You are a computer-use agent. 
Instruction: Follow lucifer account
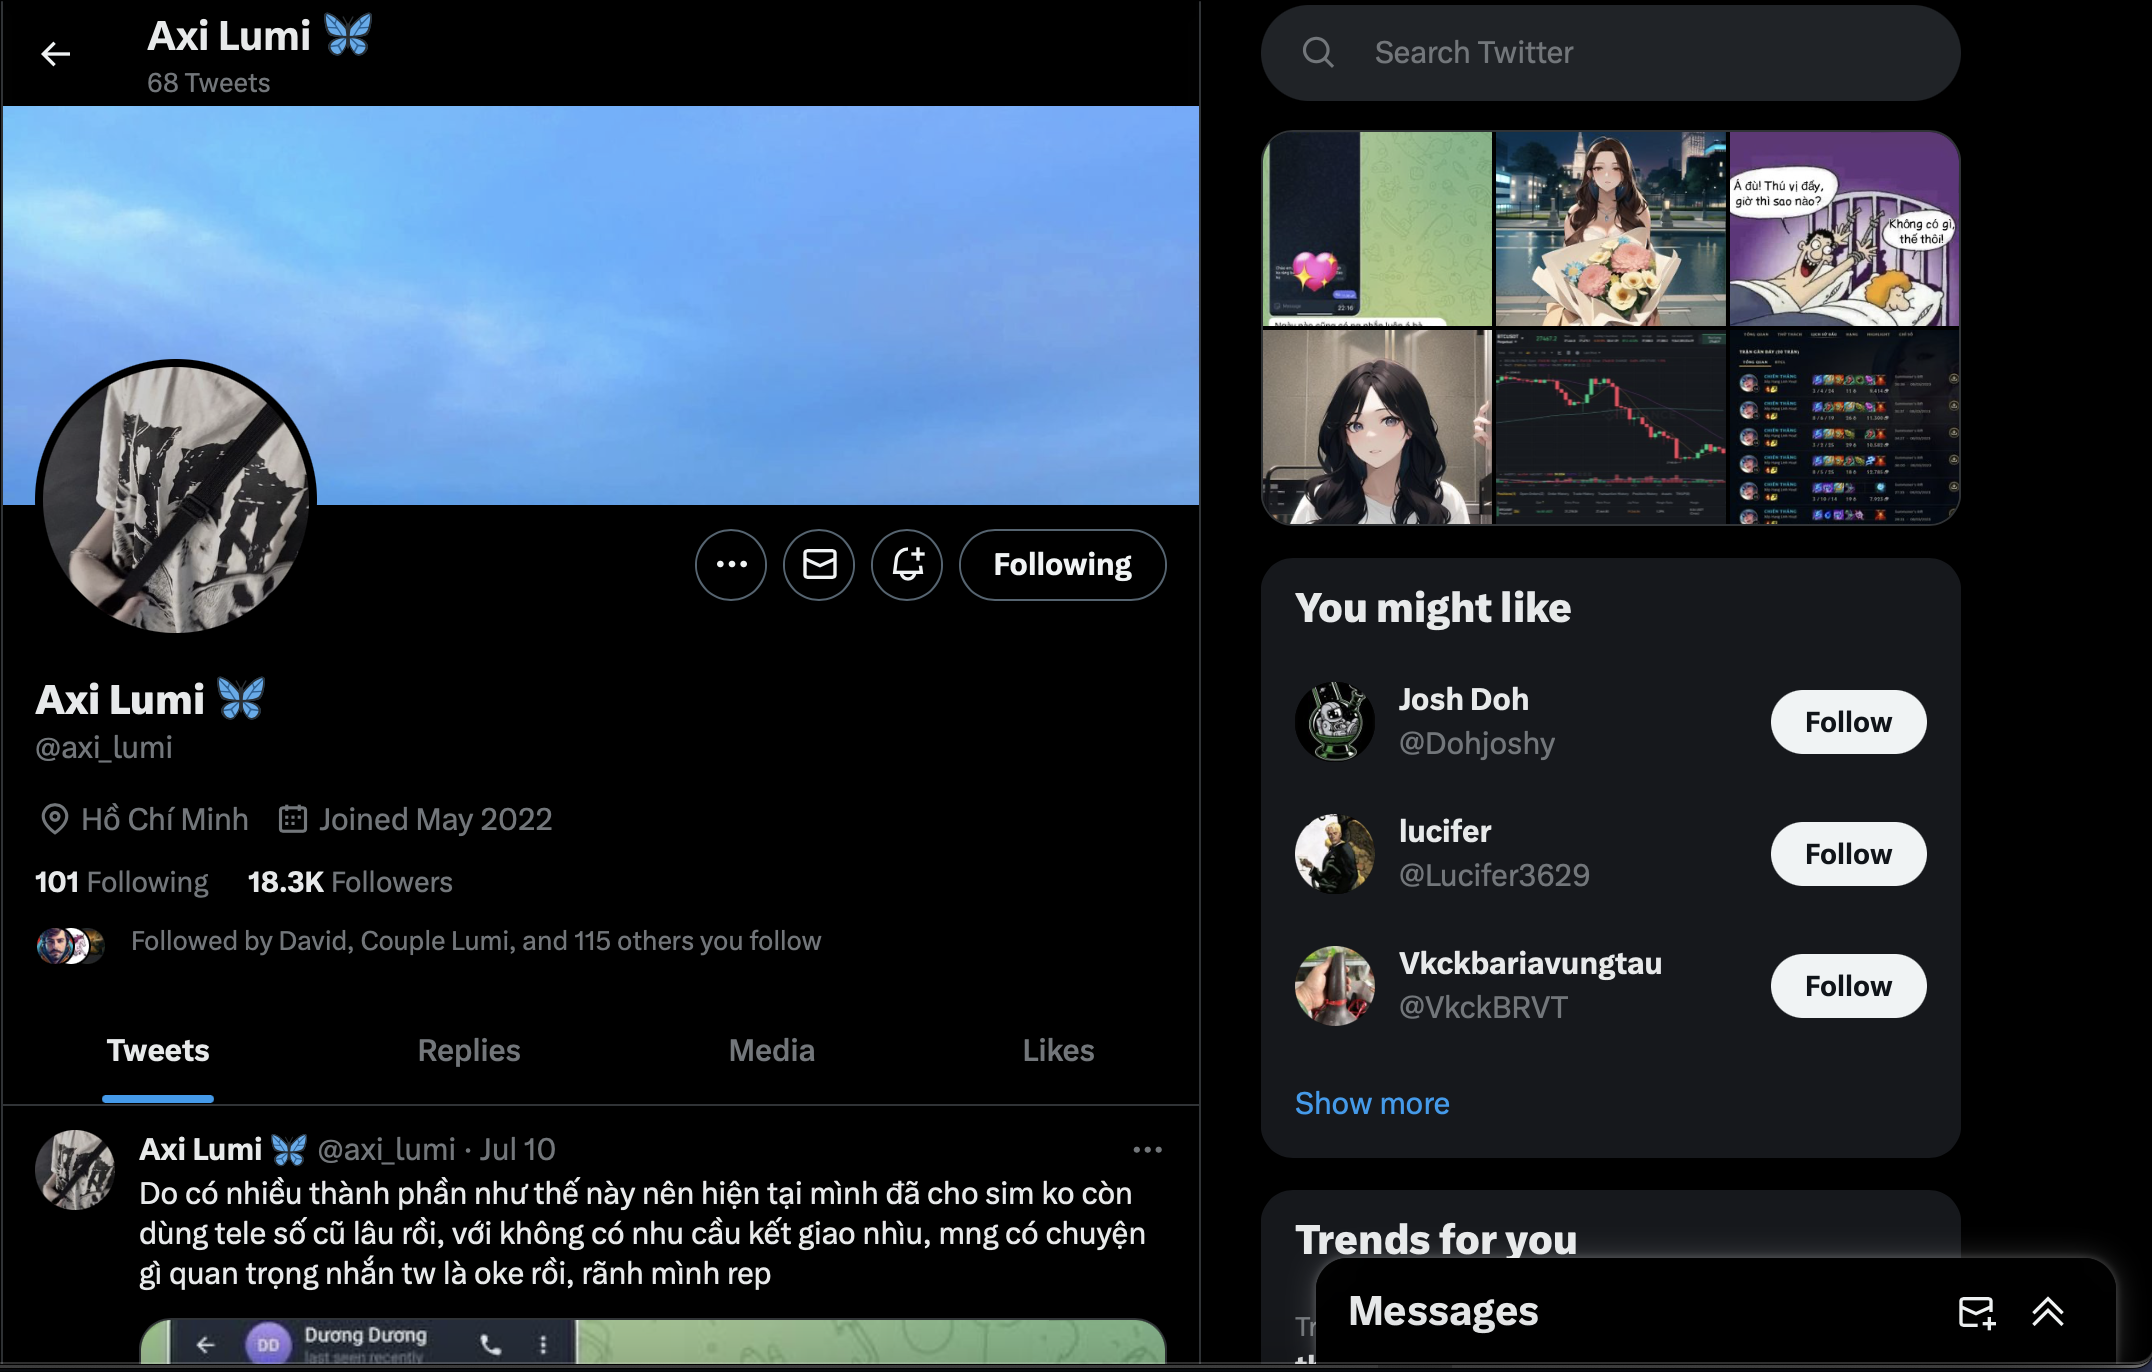[1847, 854]
